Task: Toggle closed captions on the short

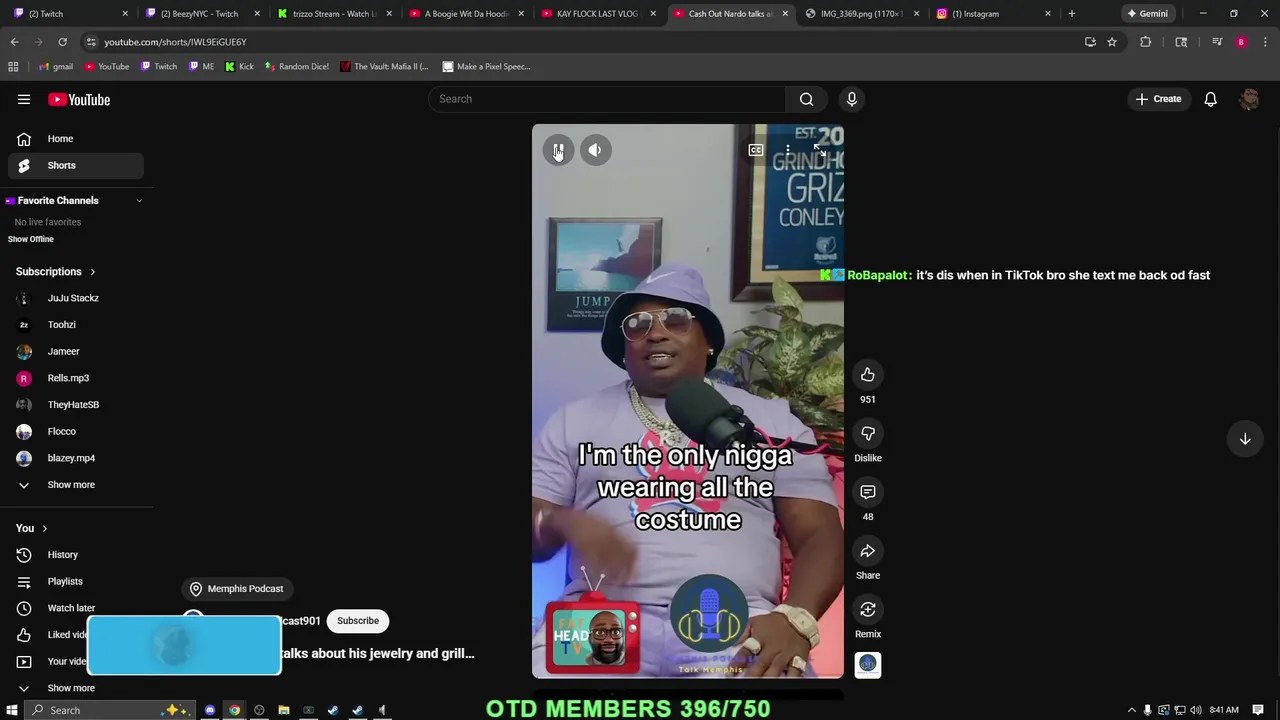Action: point(756,150)
